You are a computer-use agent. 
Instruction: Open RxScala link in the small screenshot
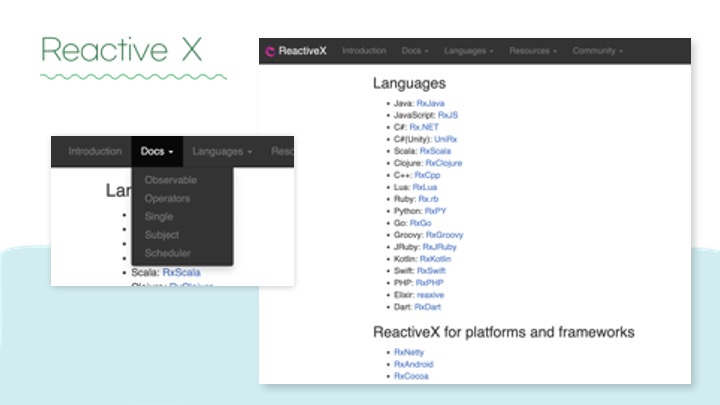[x=181, y=272]
